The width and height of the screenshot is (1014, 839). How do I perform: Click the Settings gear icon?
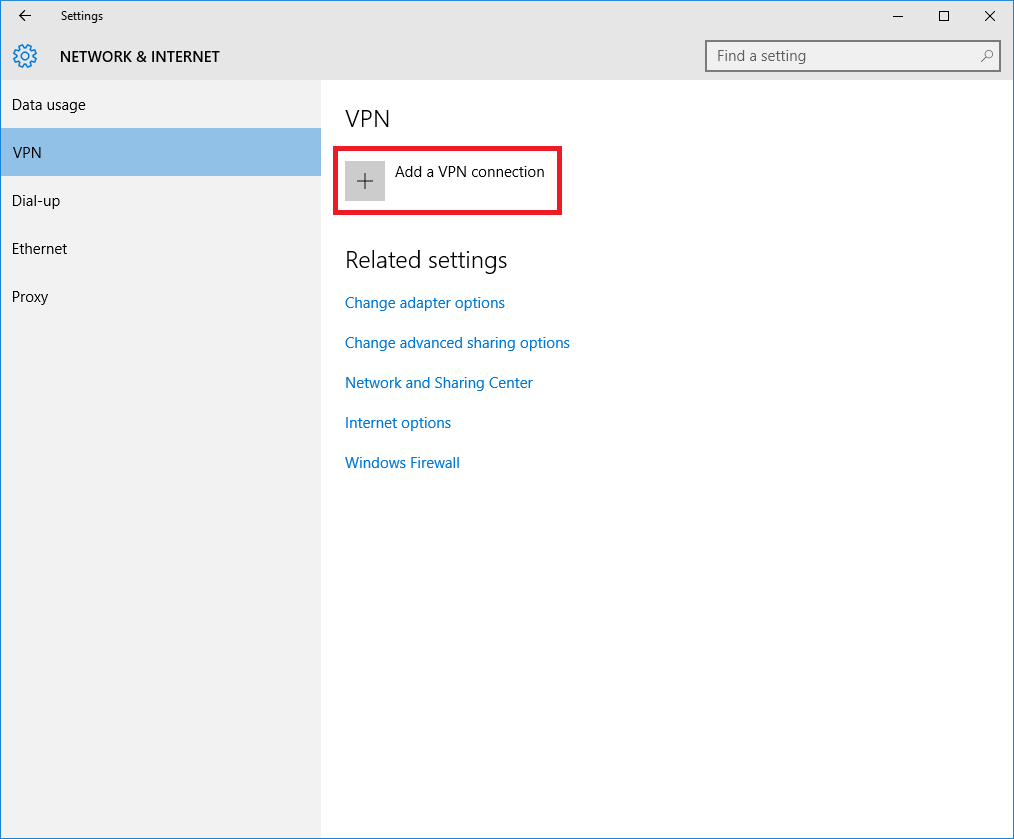coord(25,56)
